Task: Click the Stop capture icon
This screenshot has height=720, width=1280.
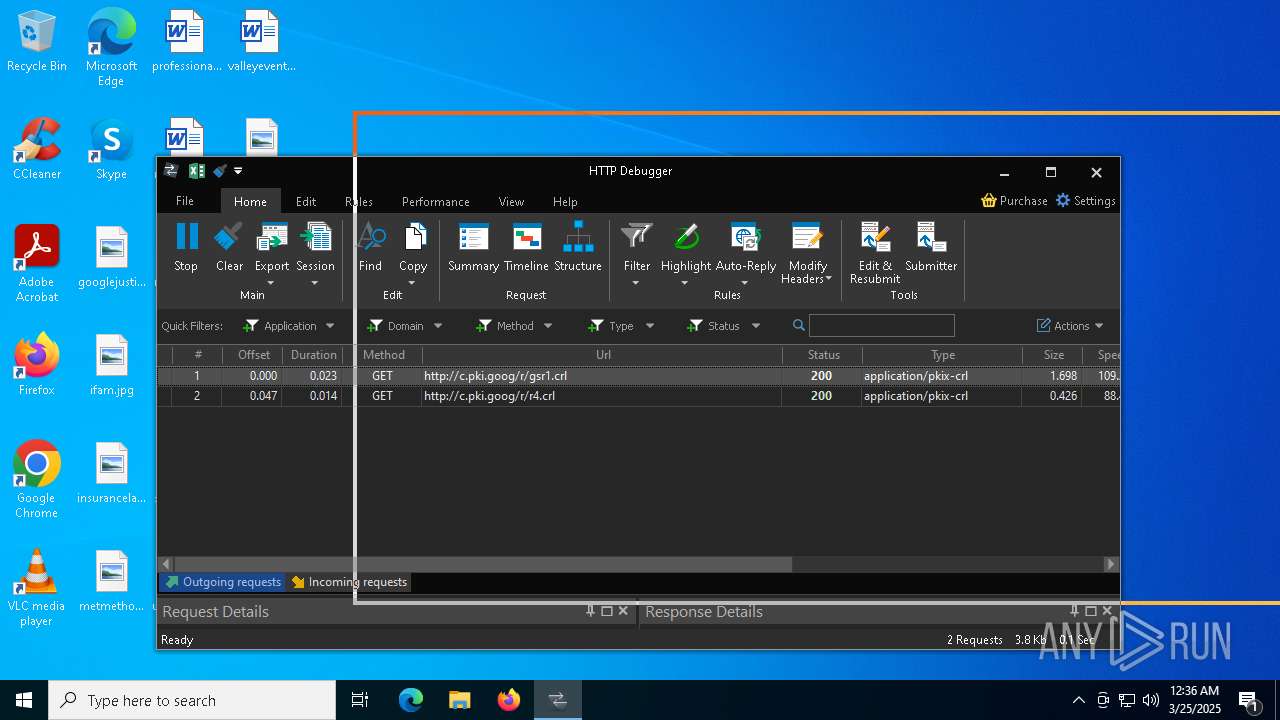Action: coord(187,236)
